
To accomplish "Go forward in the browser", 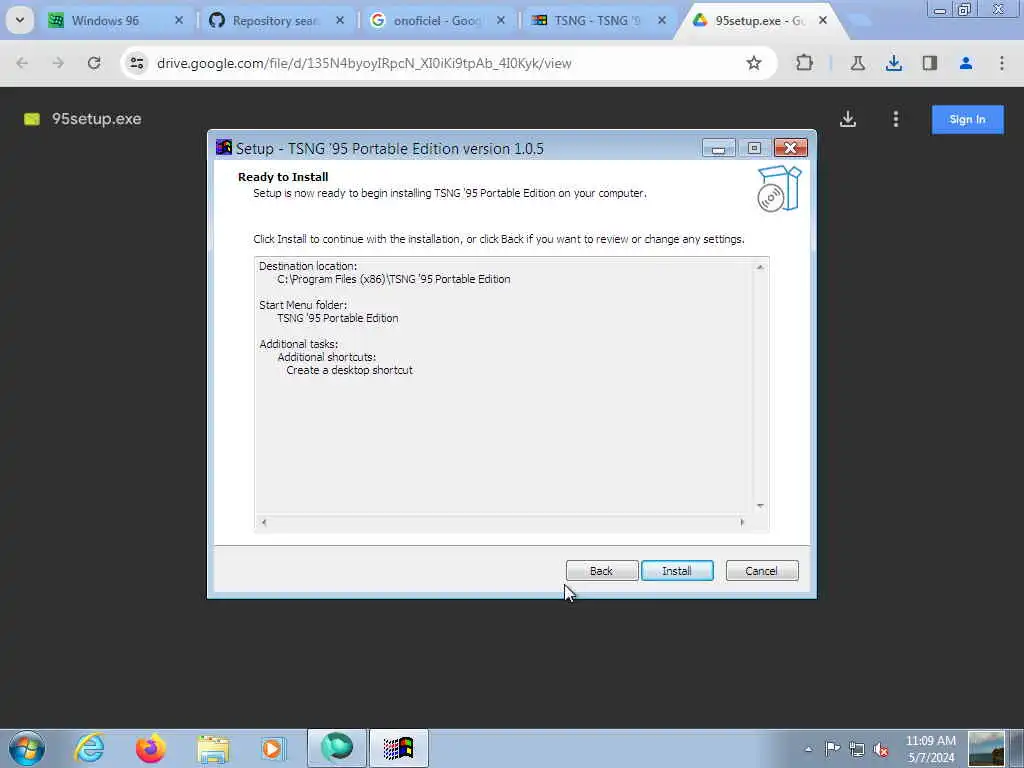I will point(58,63).
